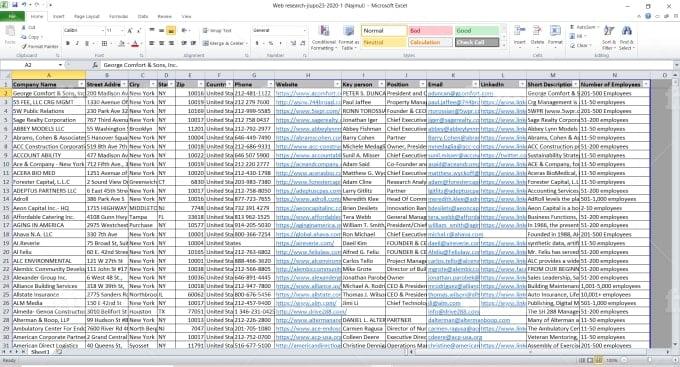Open Company Name filter dropdown
Viewport: 680px width, 367px height.
81,84
